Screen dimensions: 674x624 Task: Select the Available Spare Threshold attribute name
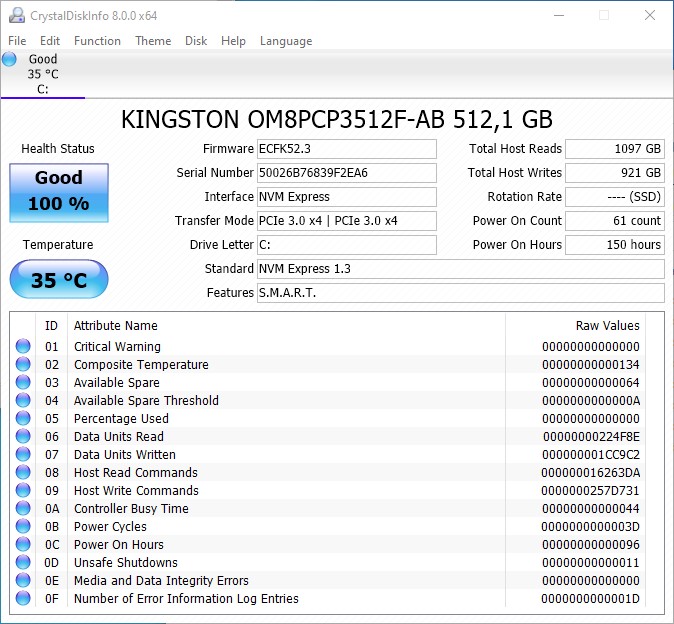click(x=146, y=401)
